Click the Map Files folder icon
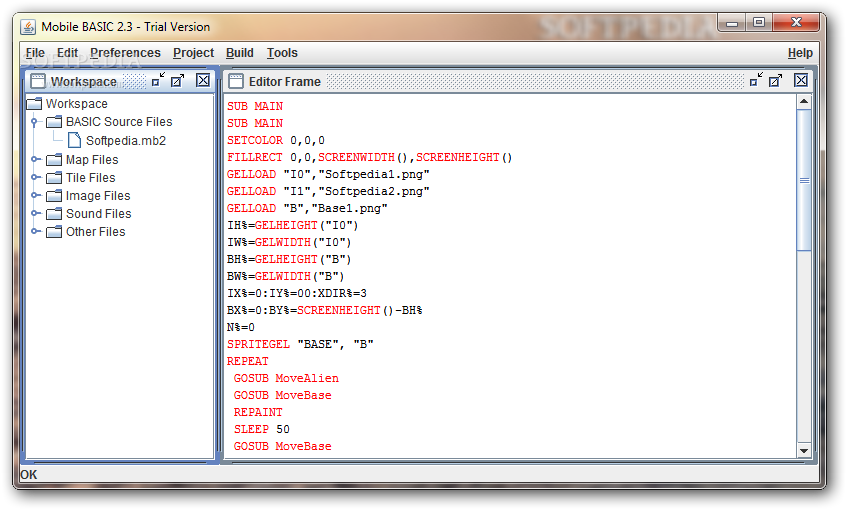The height and width of the screenshot is (510, 847). pyautogui.click(x=54, y=159)
